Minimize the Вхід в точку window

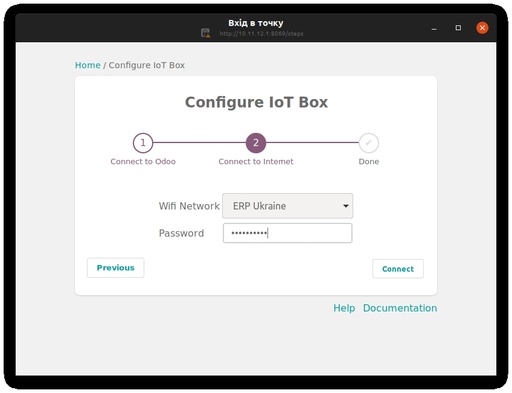(x=434, y=29)
